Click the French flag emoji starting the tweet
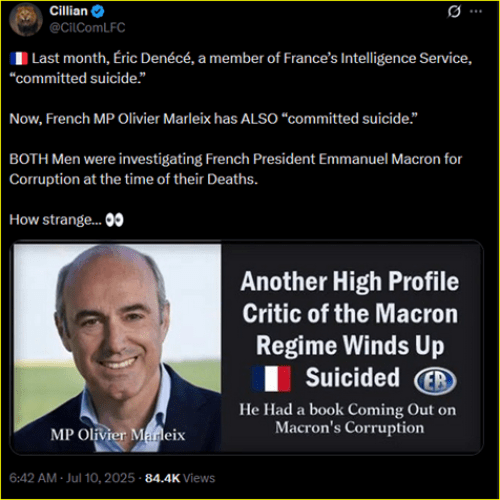Image resolution: width=500 pixels, height=500 pixels. pos(19,59)
